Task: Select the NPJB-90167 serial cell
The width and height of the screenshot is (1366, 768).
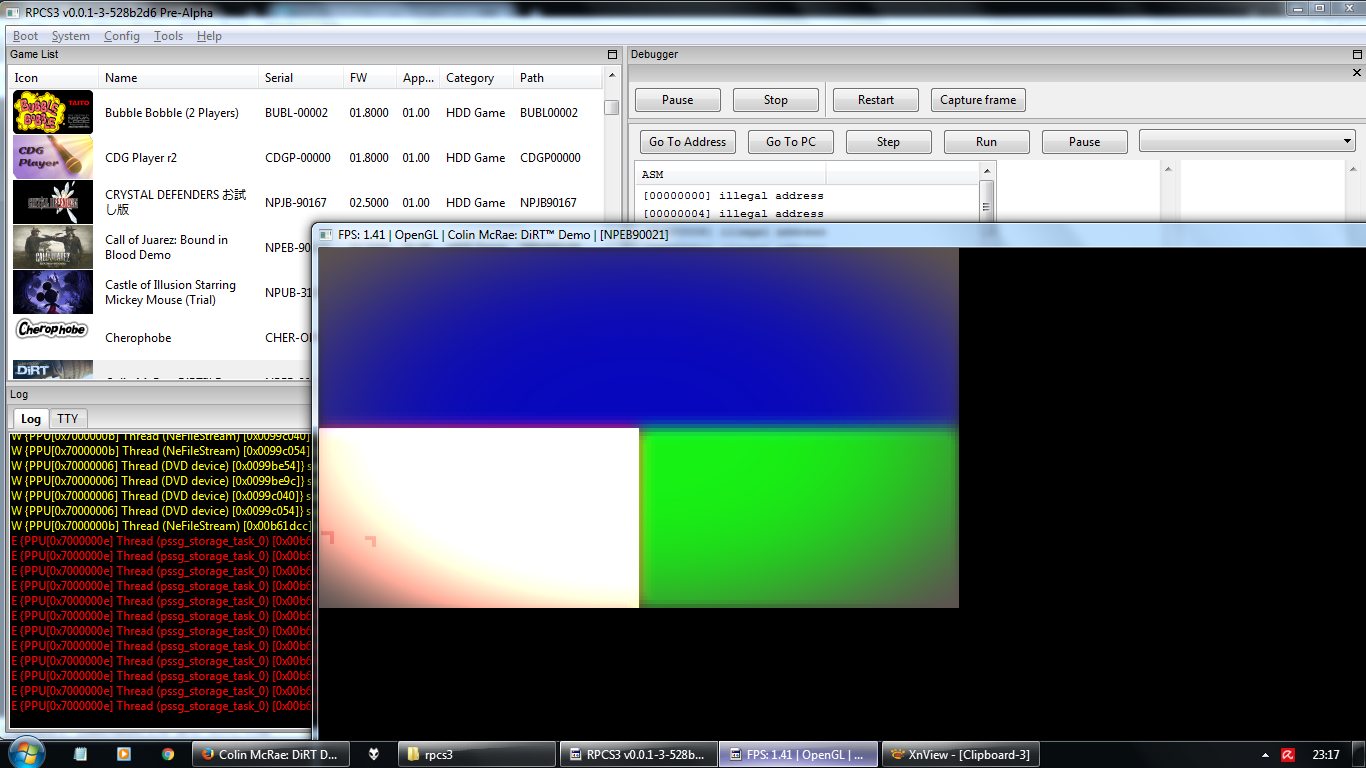Action: 295,203
